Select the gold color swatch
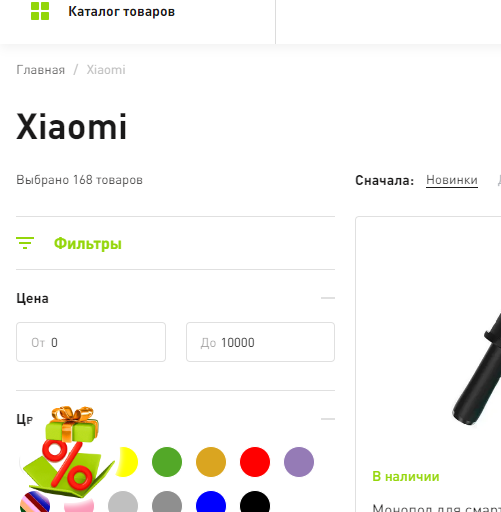 [211, 462]
